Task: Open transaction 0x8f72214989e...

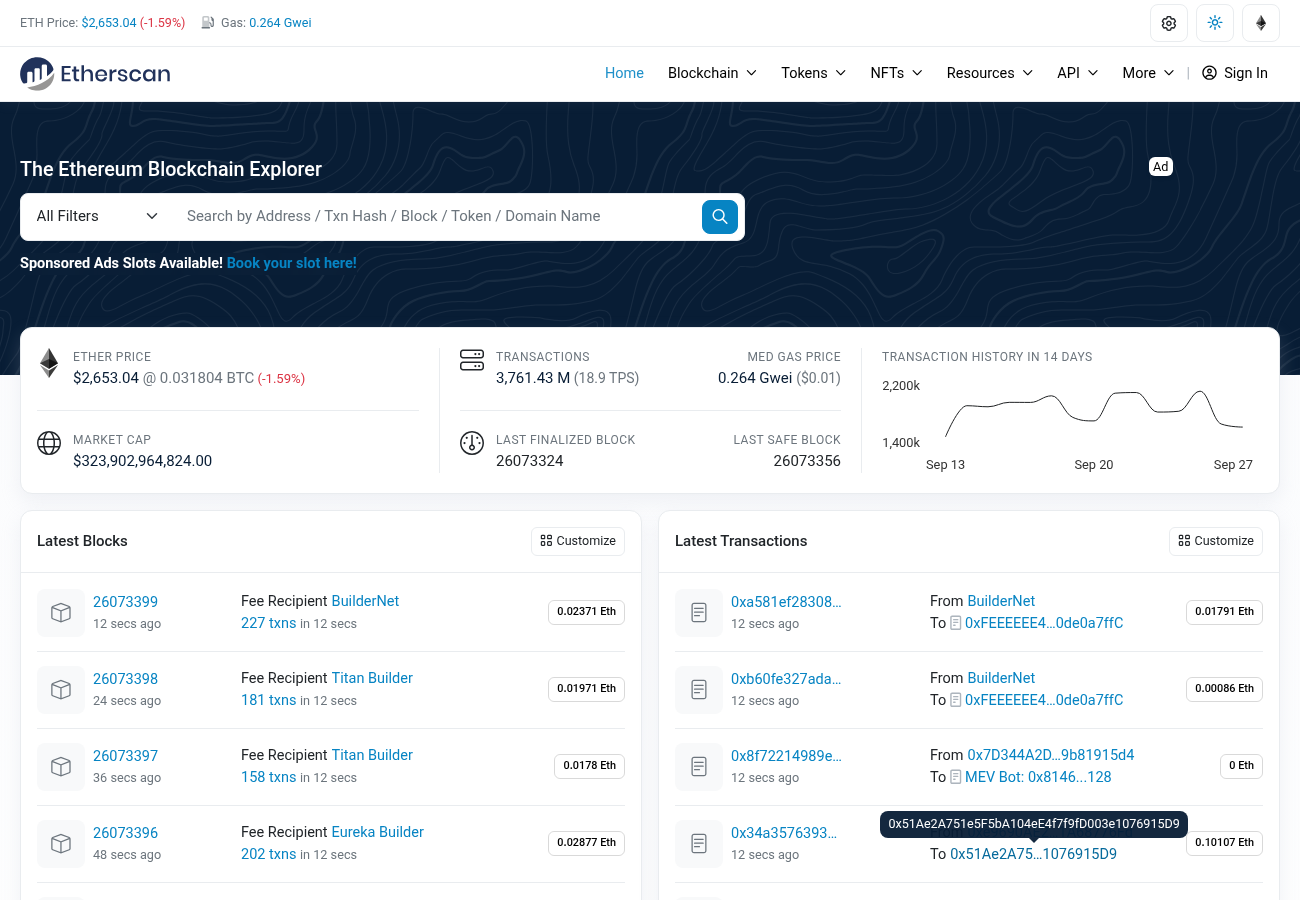Action: (x=786, y=756)
